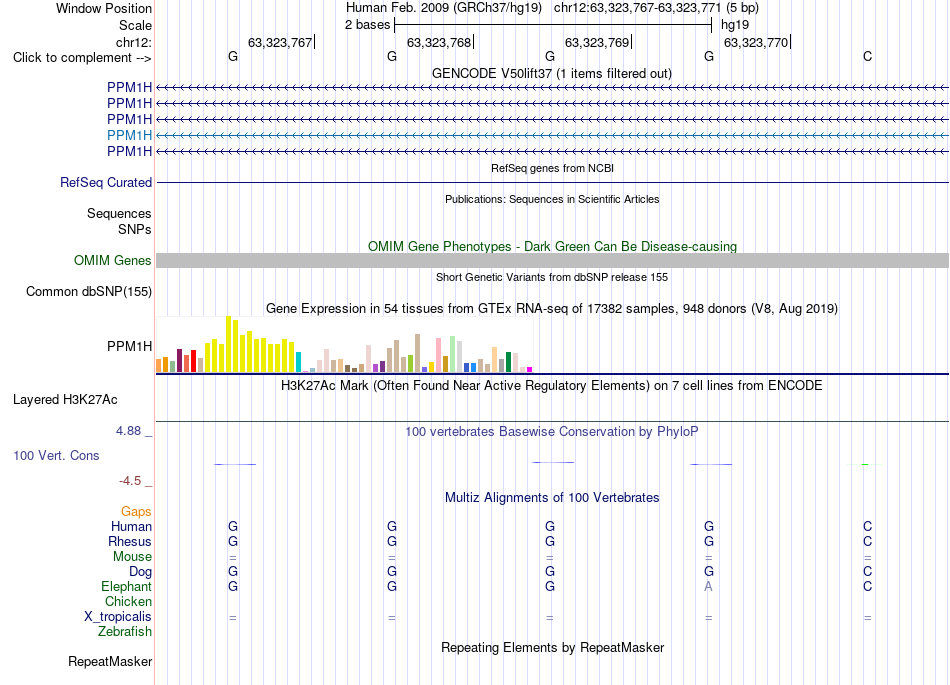Click '100 vertebrates Basewise Conservation by PhyloP' title
This screenshot has height=685, width=950.
point(552,431)
